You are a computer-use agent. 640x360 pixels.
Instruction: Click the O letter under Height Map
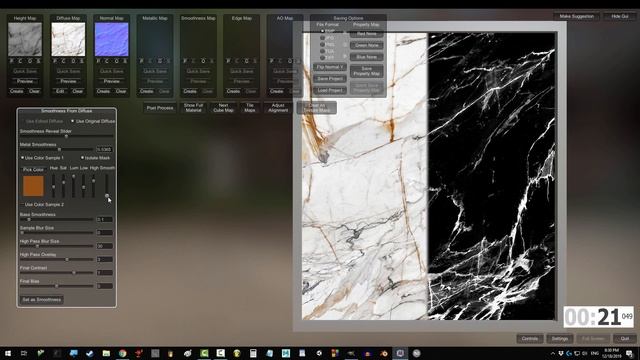[x=29, y=61]
